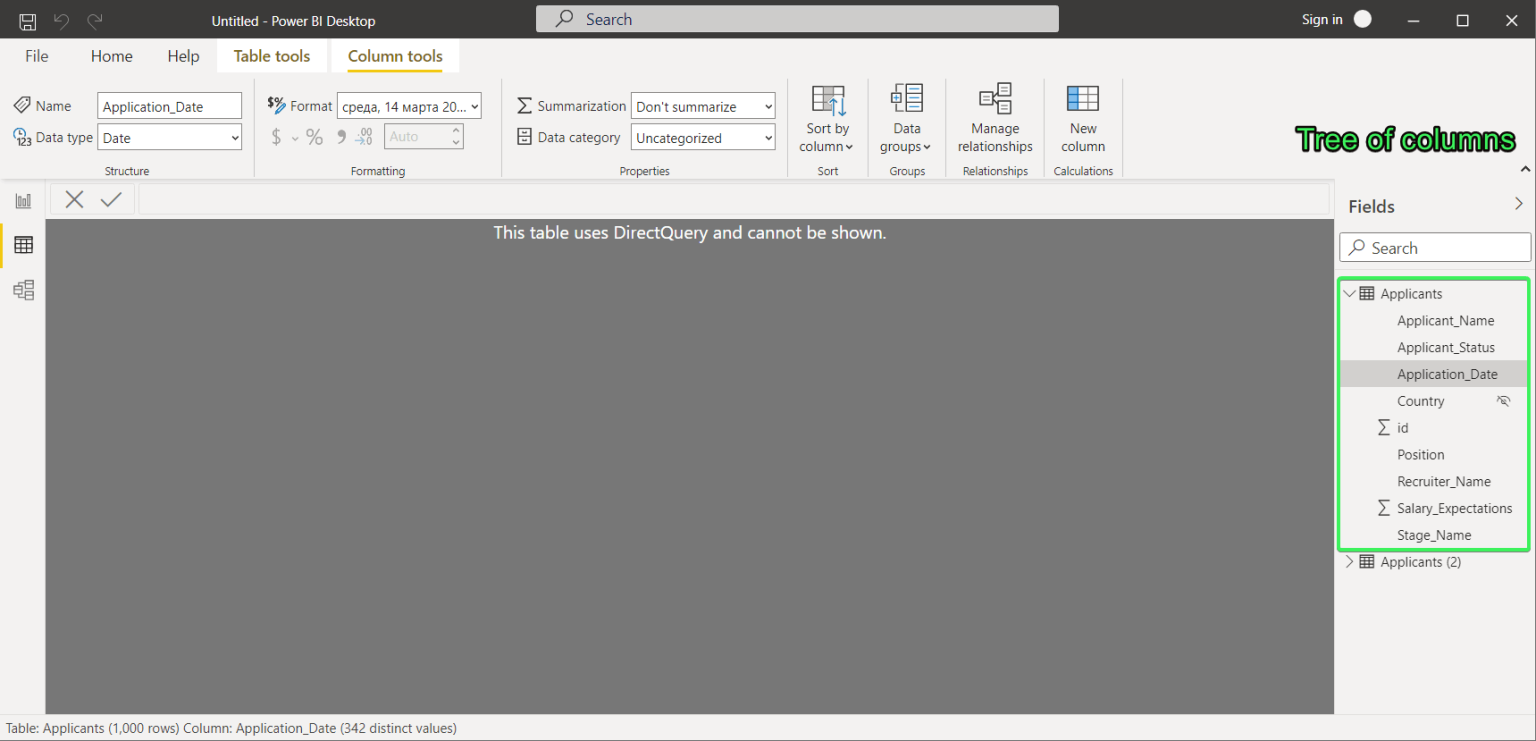This screenshot has width=1536, height=741.
Task: Open the Data type dropdown
Action: pos(169,137)
